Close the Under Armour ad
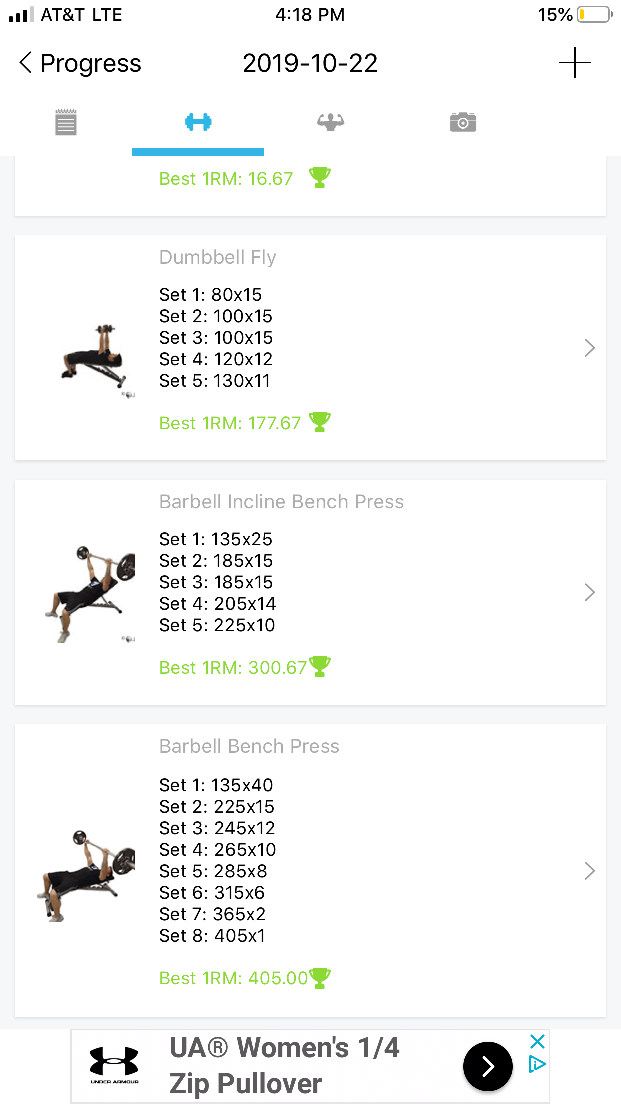The height and width of the screenshot is (1104, 621). [537, 1042]
